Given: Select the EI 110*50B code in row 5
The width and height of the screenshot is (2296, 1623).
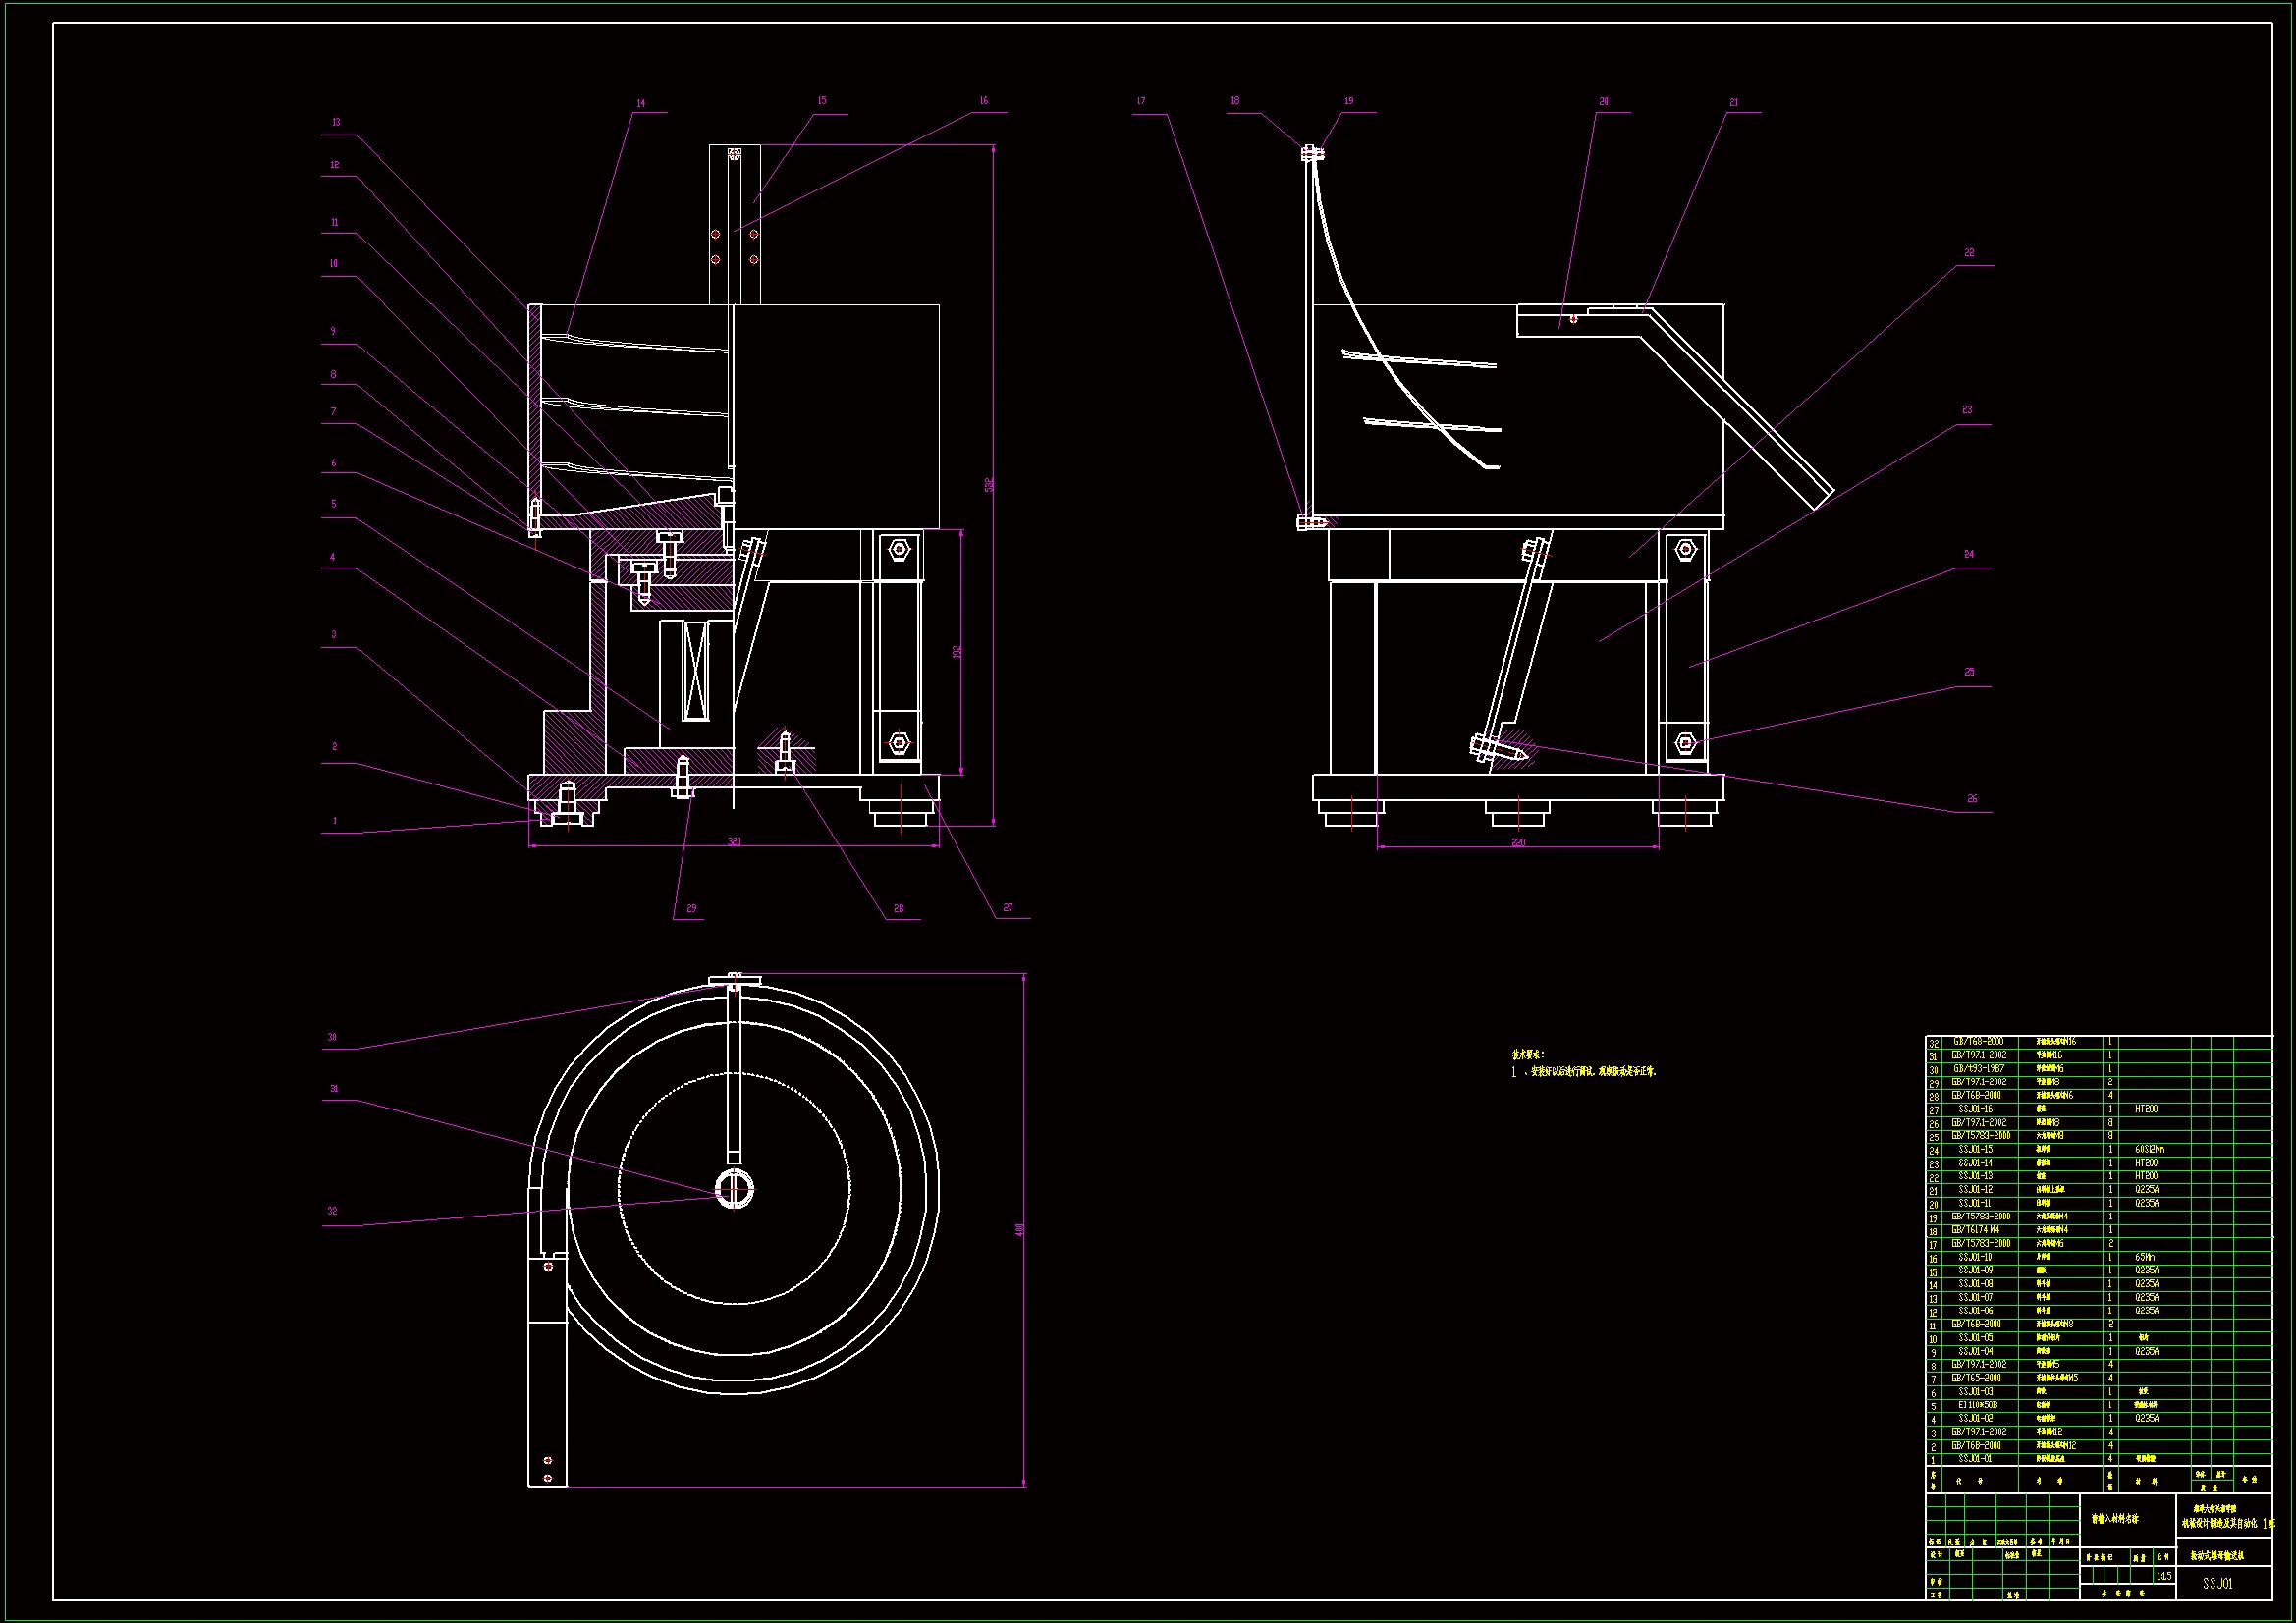Looking at the screenshot, I should click(1977, 1405).
